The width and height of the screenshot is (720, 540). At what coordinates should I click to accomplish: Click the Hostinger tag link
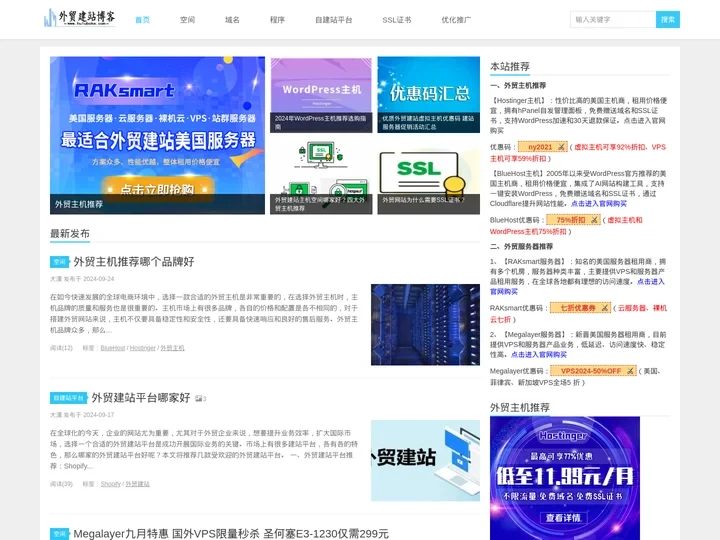[143, 348]
